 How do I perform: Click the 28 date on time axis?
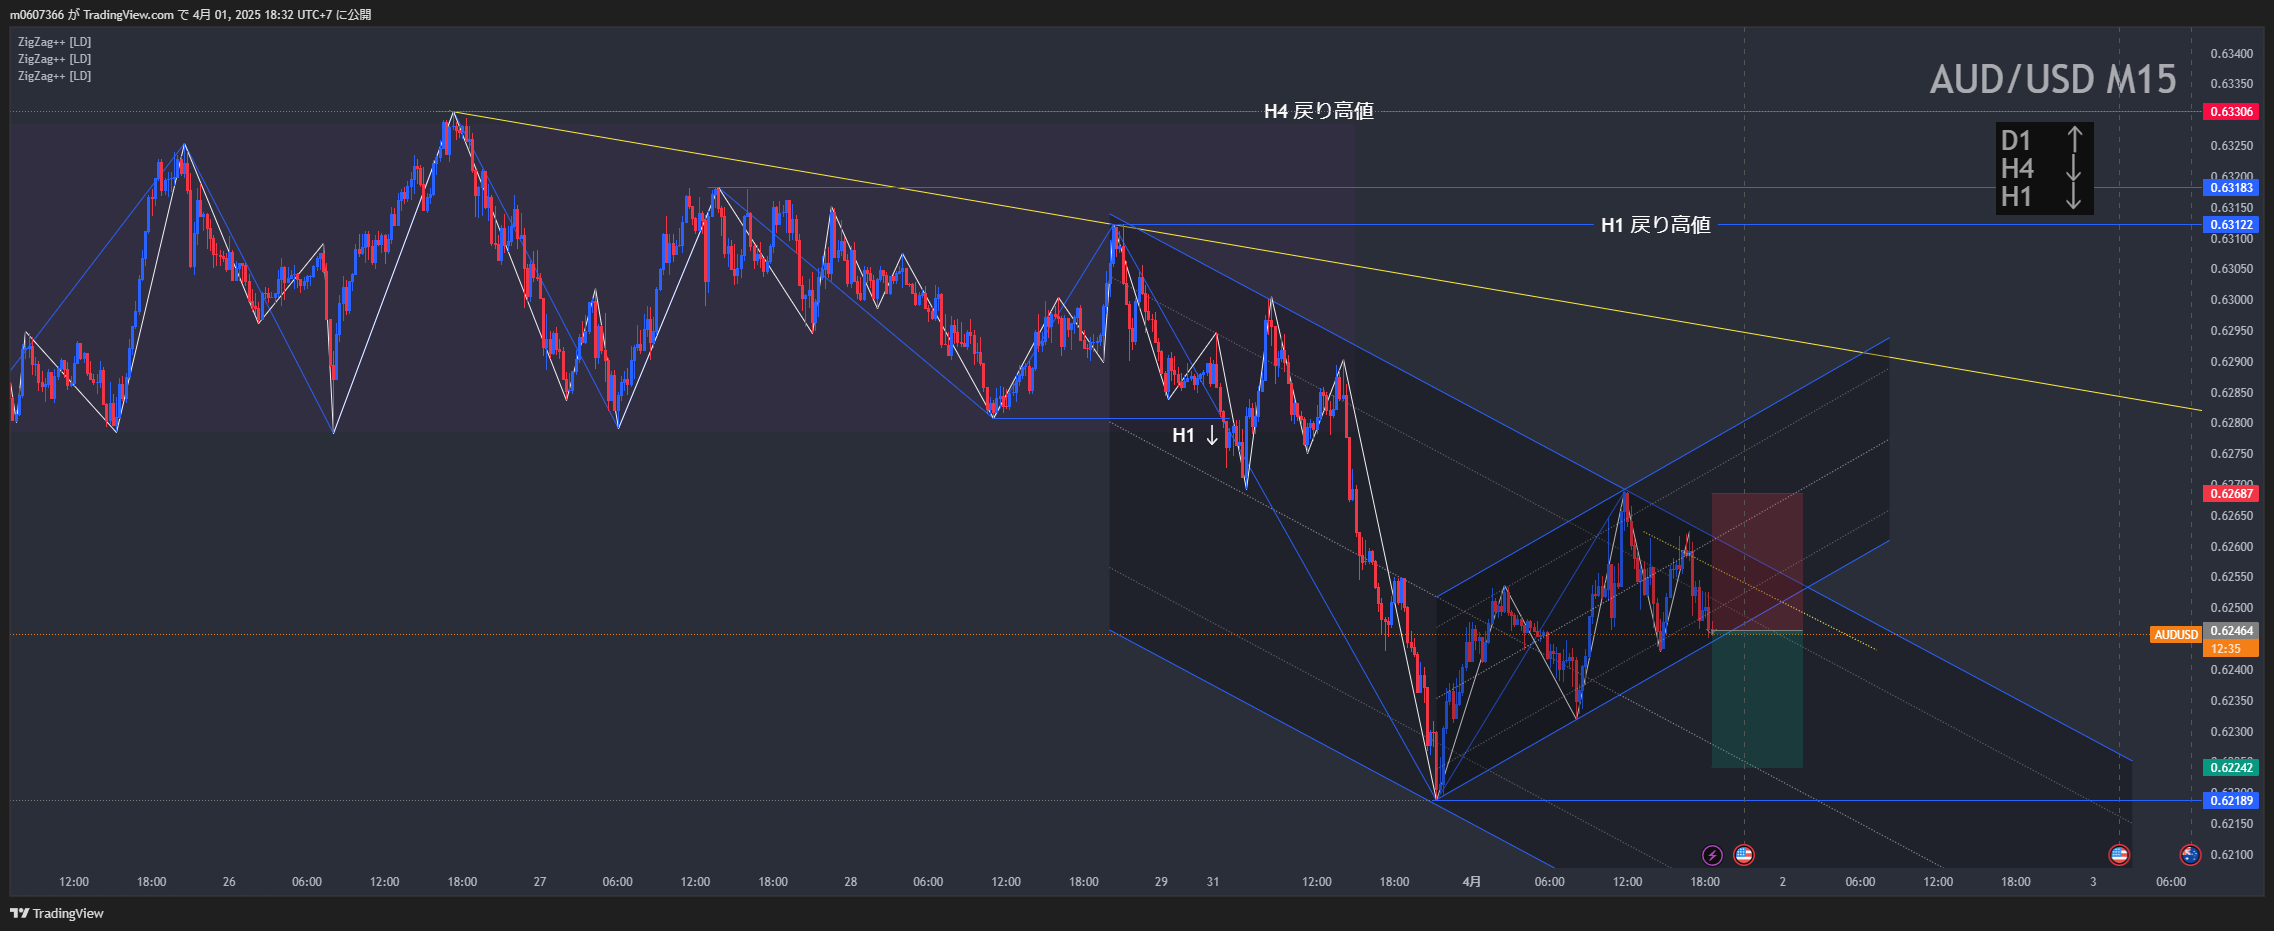coord(850,882)
